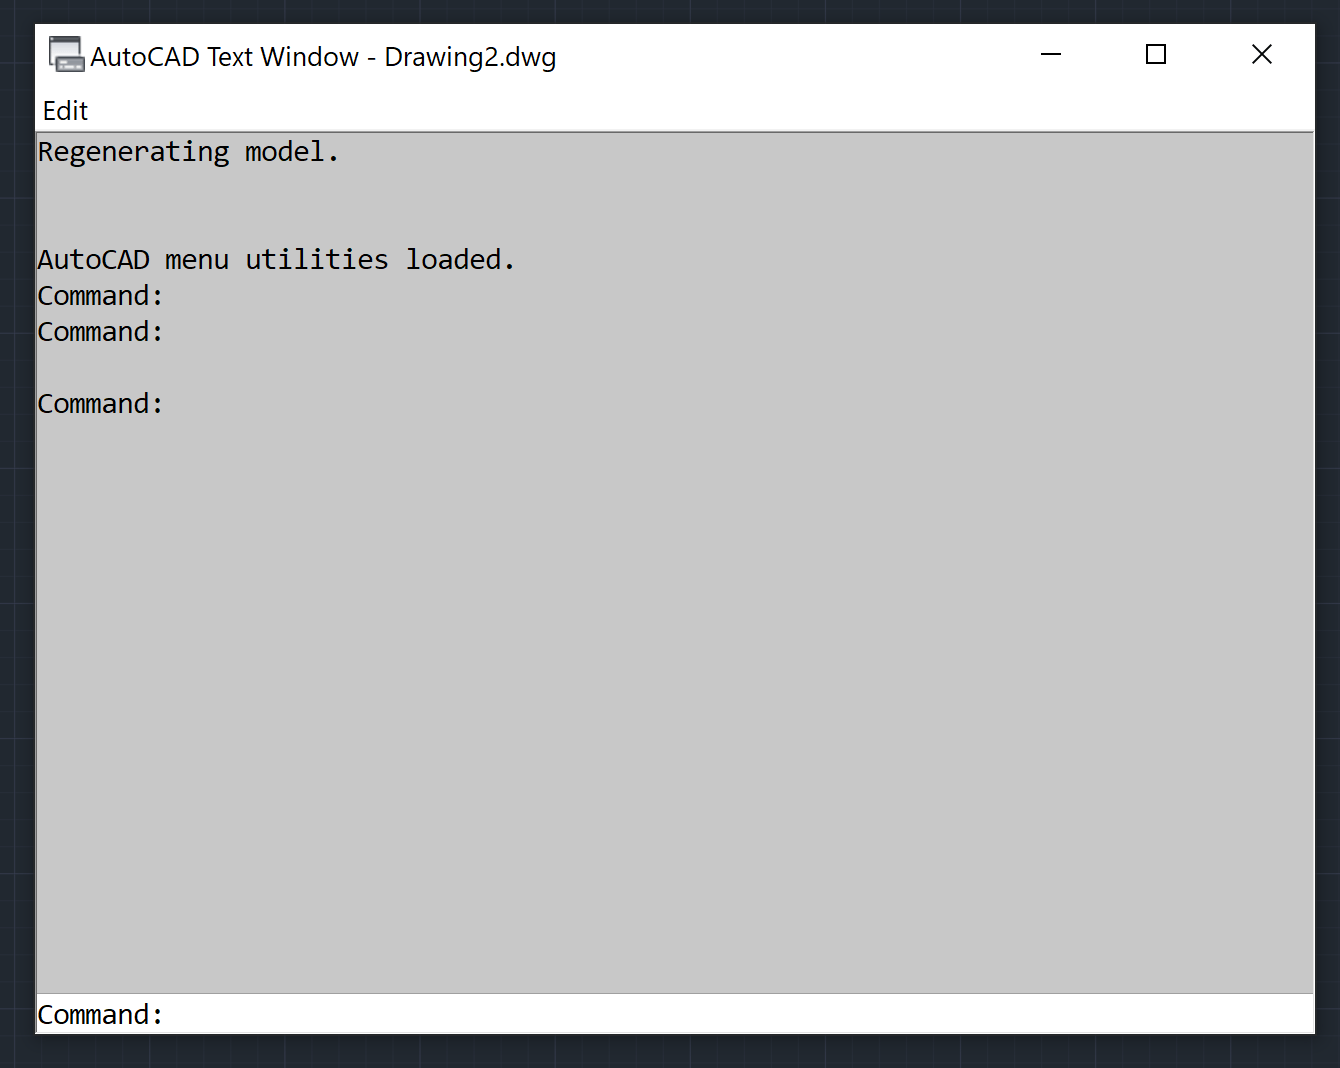Click the third 'Command:' prompt in history area

tap(99, 403)
